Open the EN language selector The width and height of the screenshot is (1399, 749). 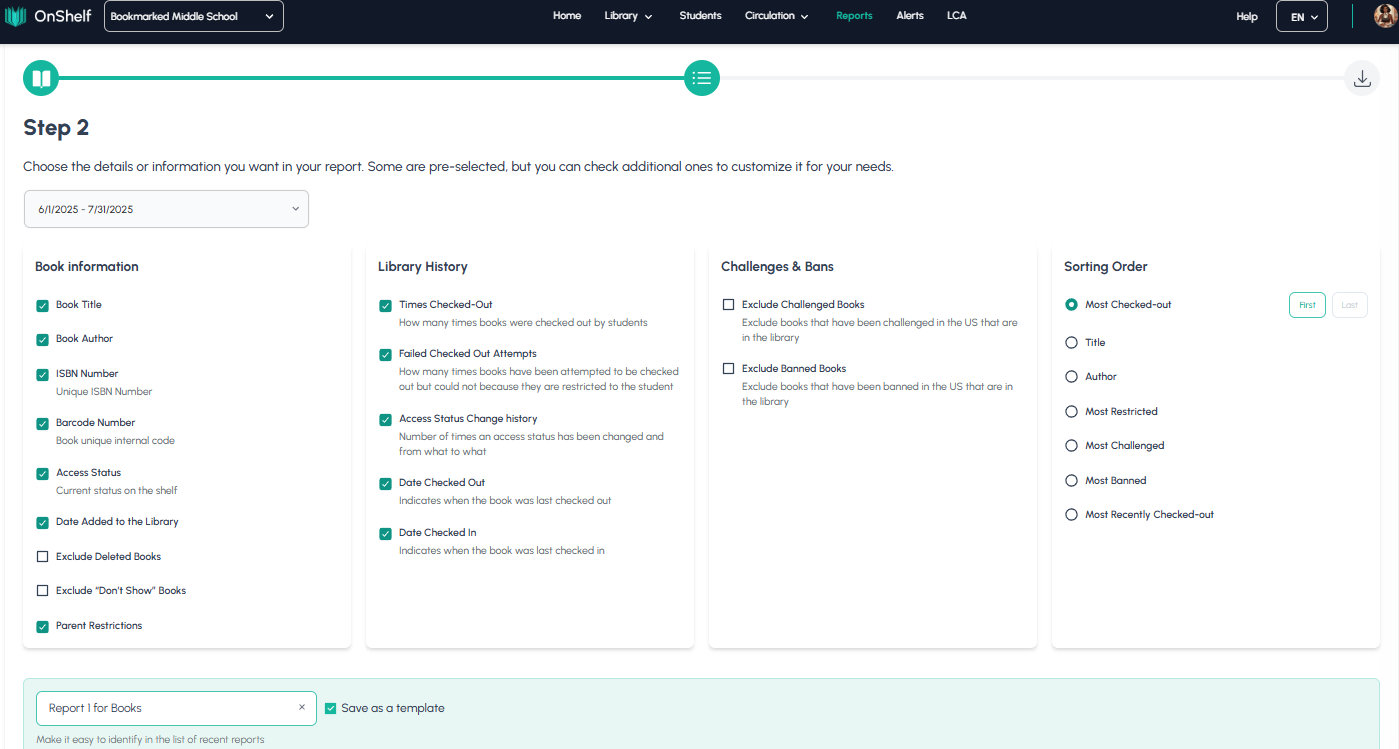(x=1301, y=17)
